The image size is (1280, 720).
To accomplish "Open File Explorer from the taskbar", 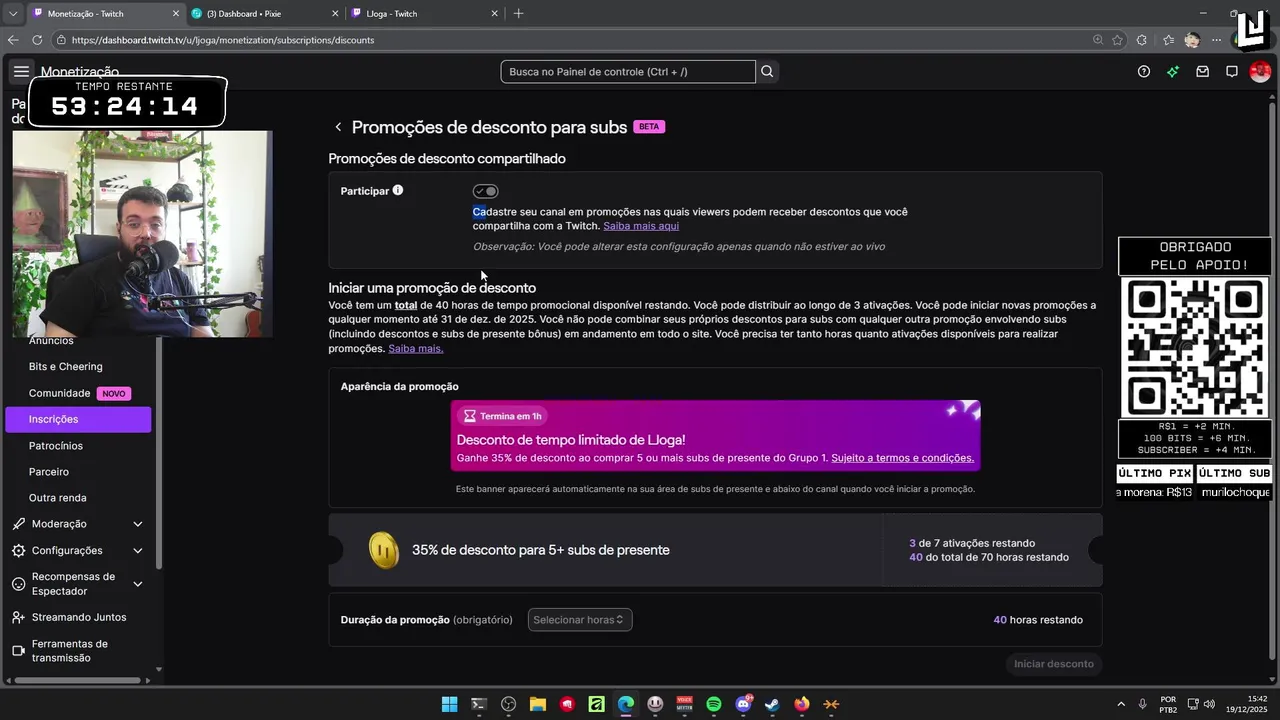I will (537, 704).
